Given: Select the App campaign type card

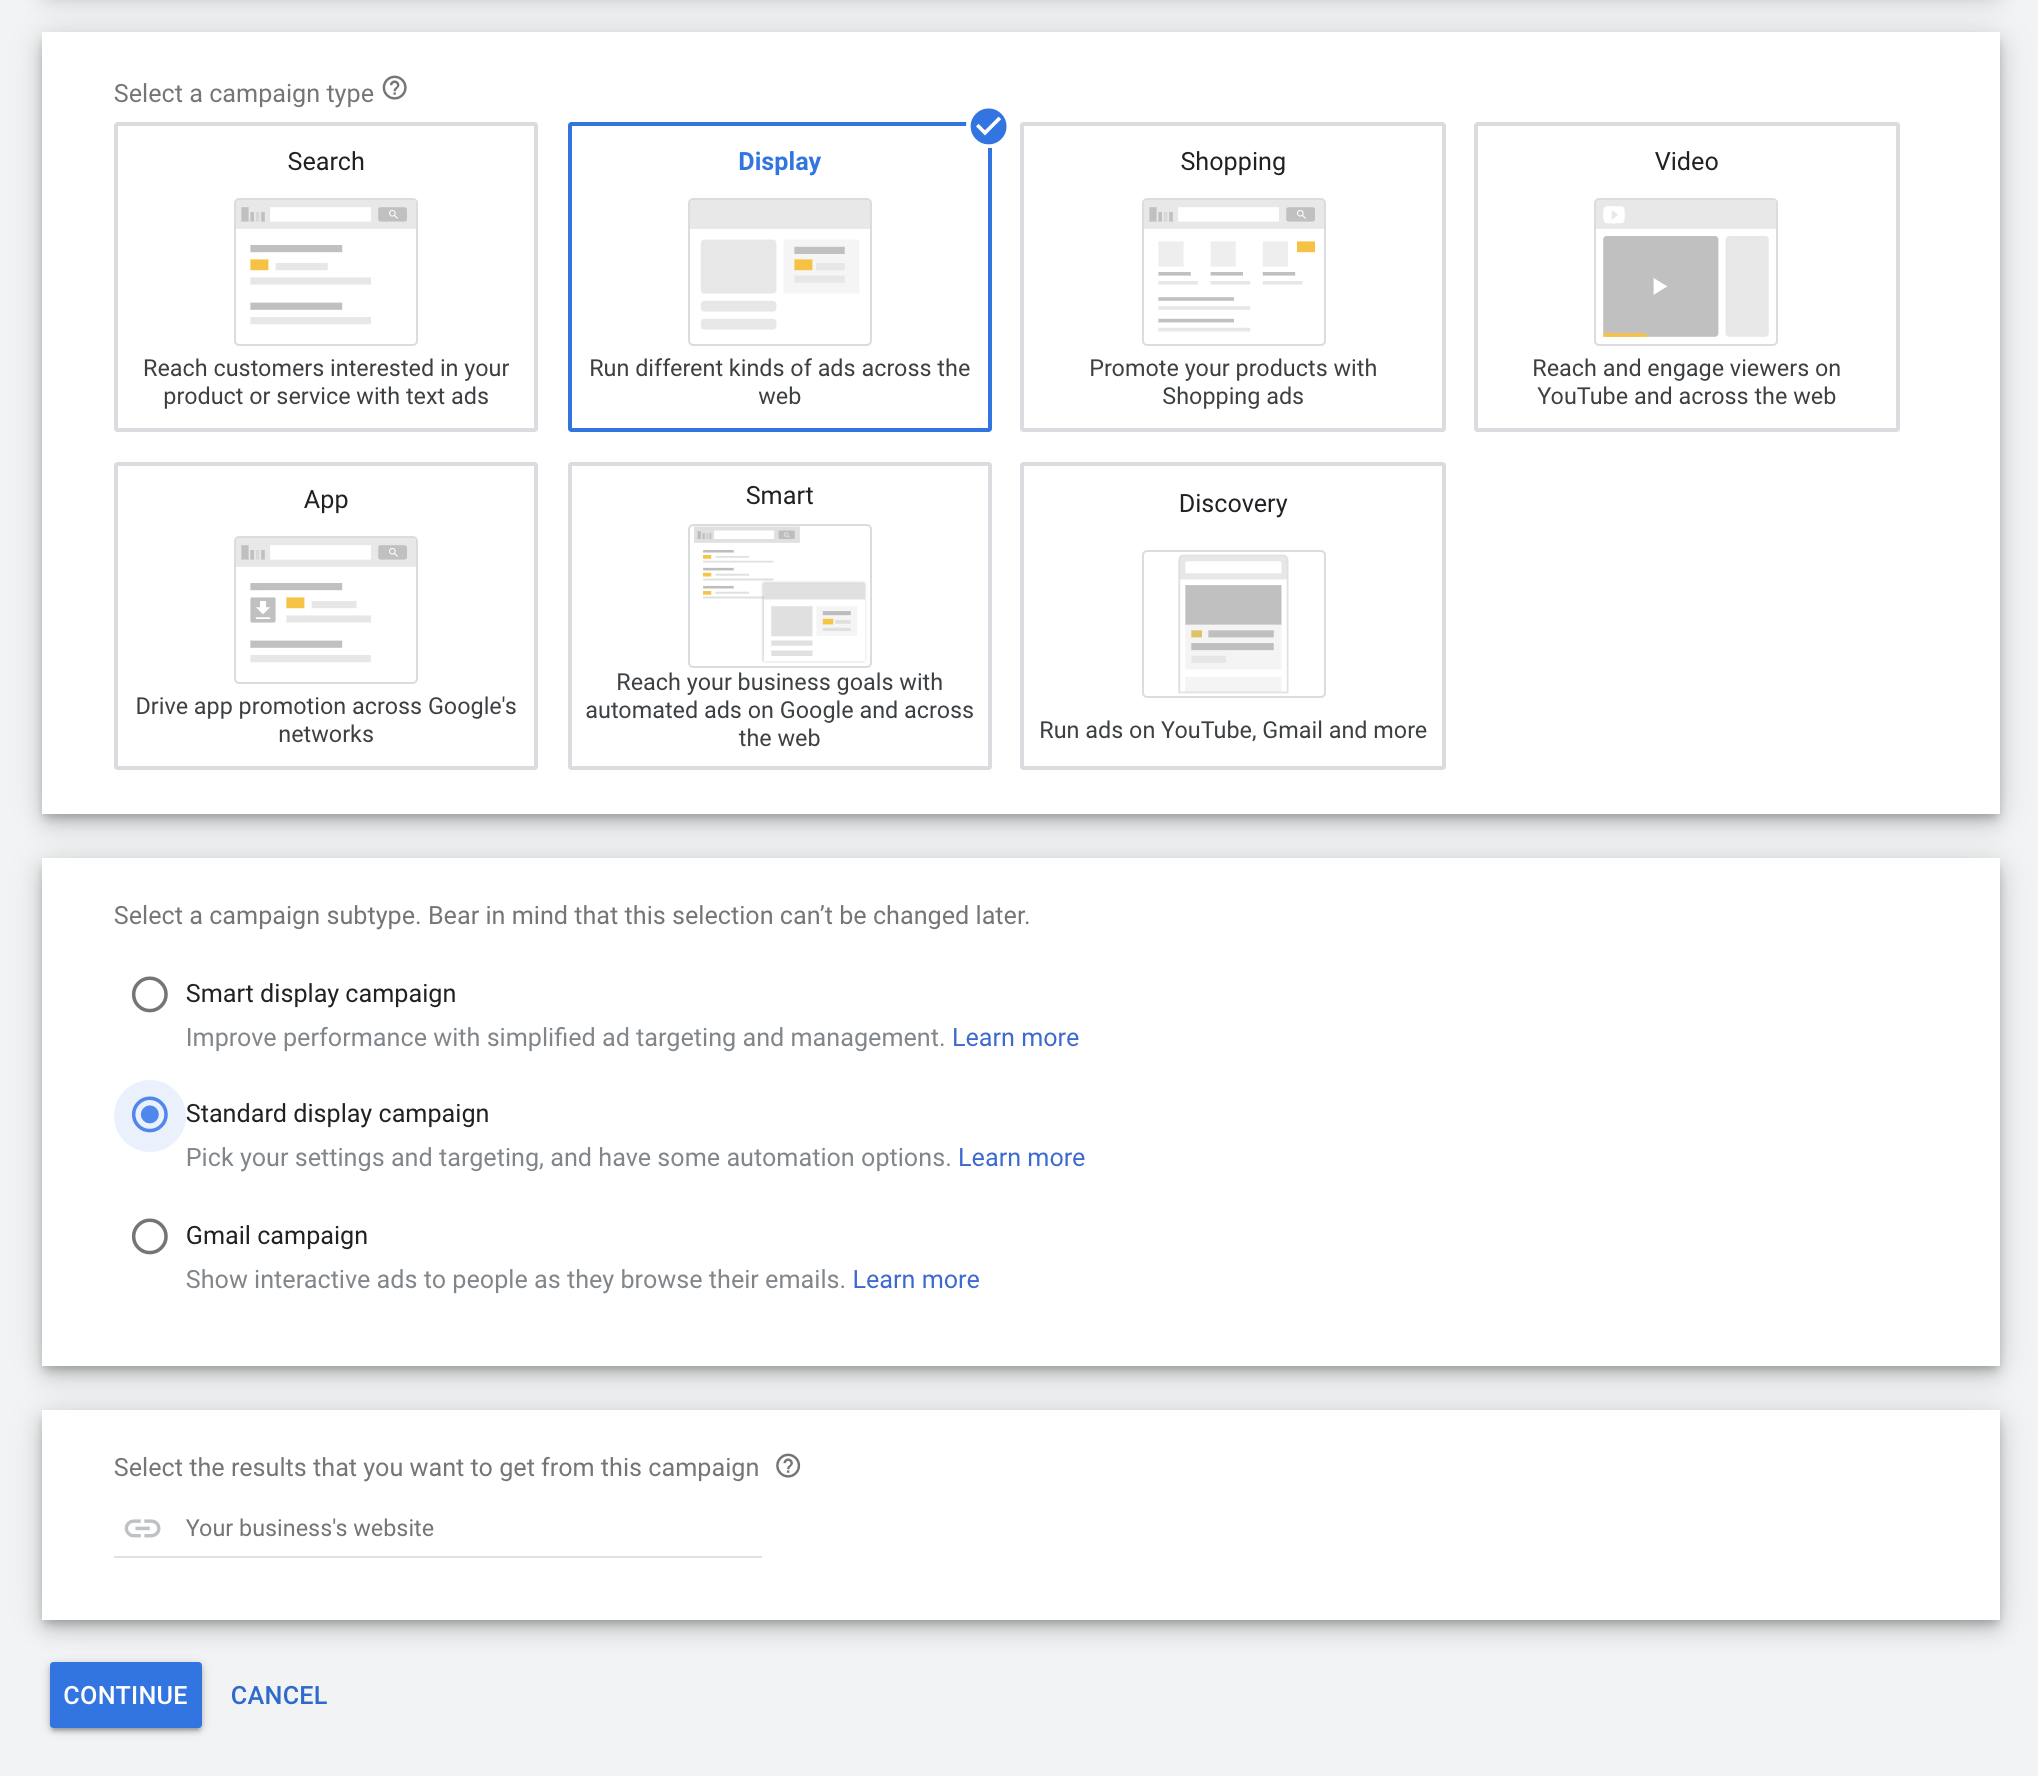Looking at the screenshot, I should [325, 617].
